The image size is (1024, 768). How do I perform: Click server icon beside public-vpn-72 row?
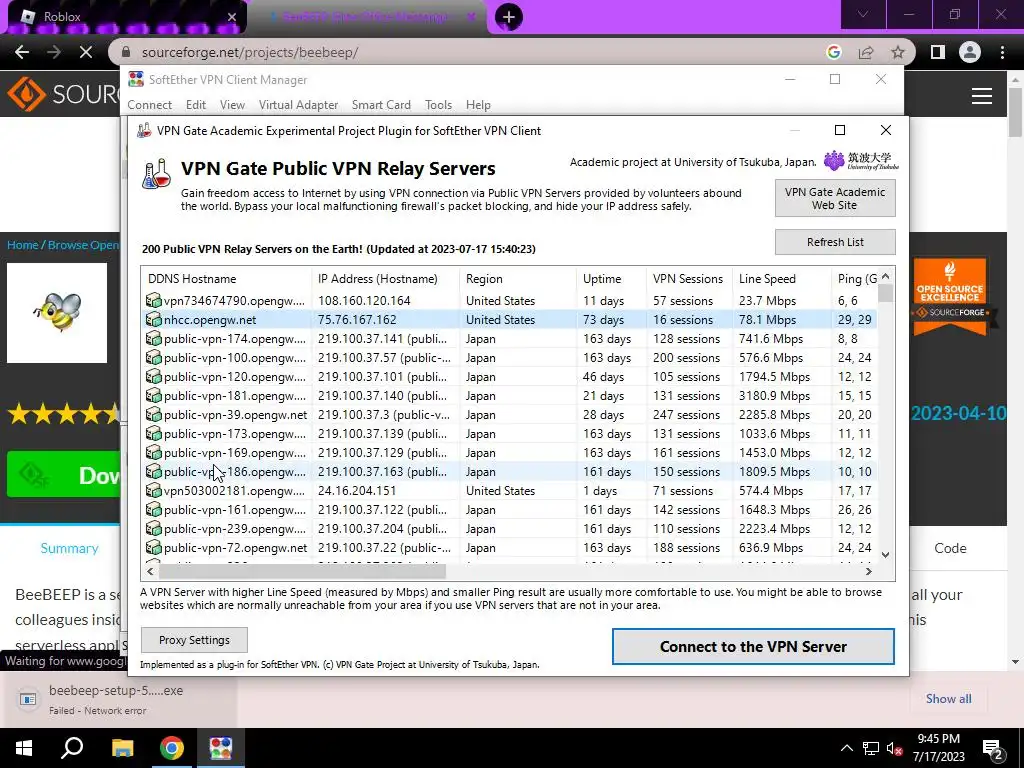(153, 547)
